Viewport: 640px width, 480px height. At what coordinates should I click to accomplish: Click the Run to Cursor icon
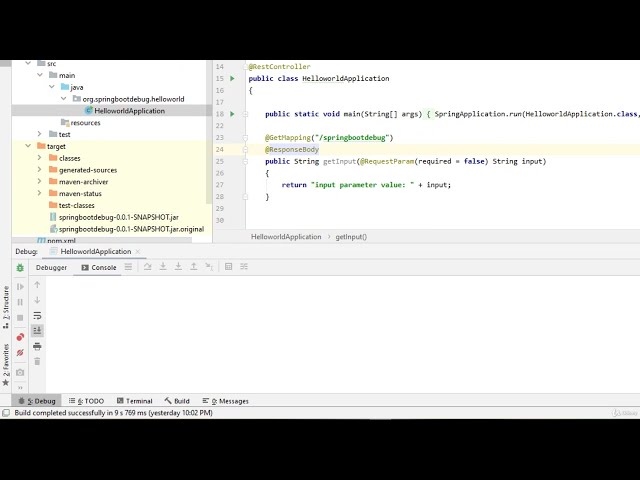pyautogui.click(x=209, y=267)
